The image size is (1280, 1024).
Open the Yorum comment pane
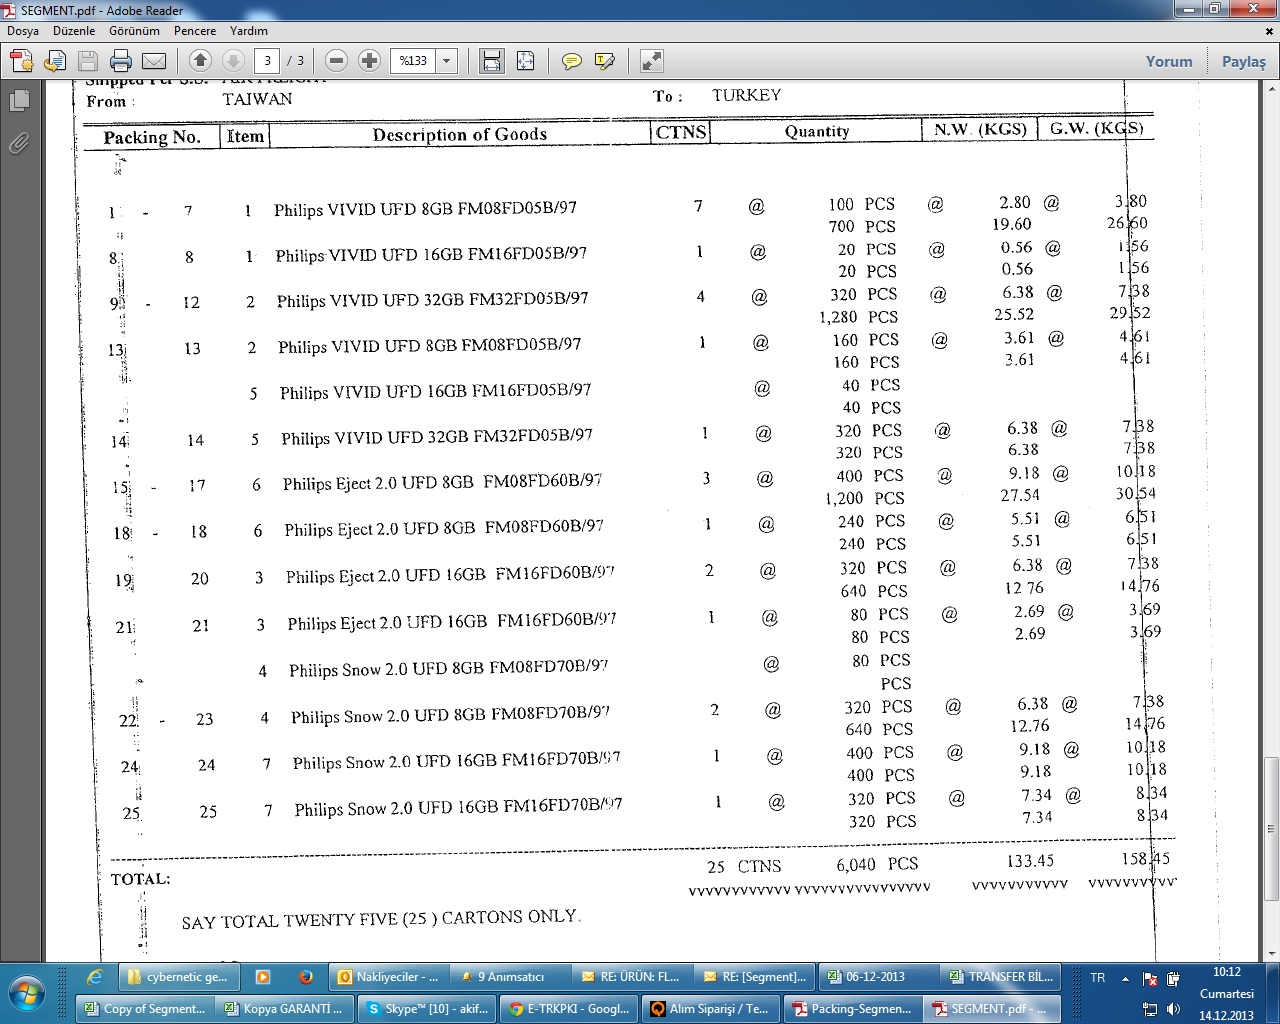[x=1169, y=61]
